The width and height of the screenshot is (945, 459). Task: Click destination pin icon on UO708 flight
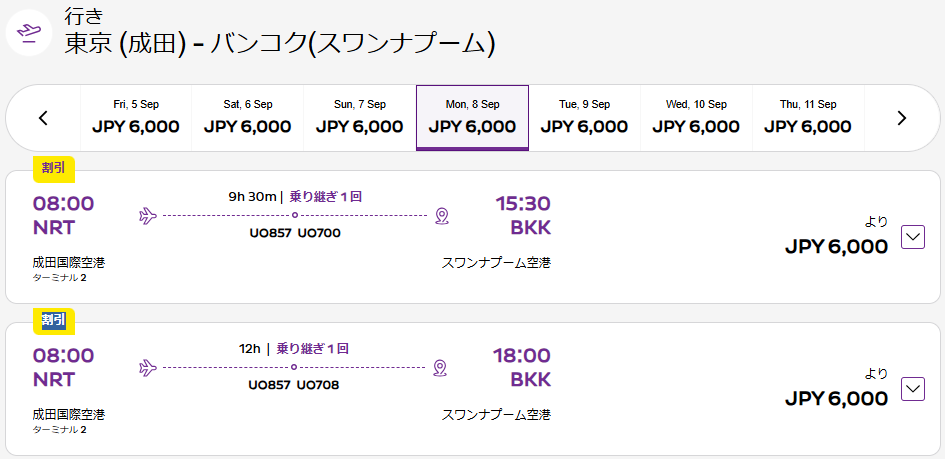441,367
